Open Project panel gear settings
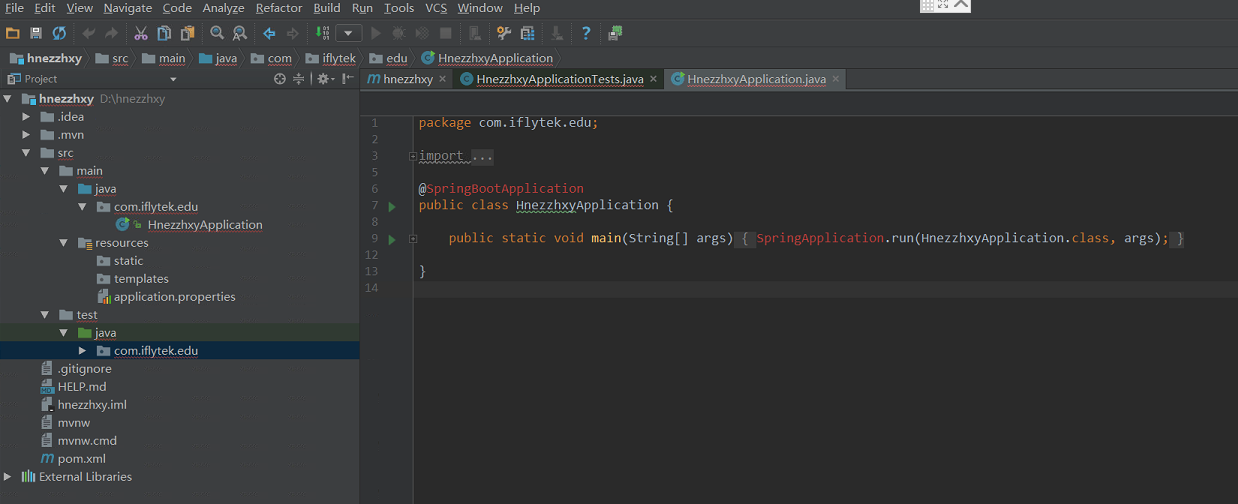Screen dimensions: 1238x504 (324, 79)
